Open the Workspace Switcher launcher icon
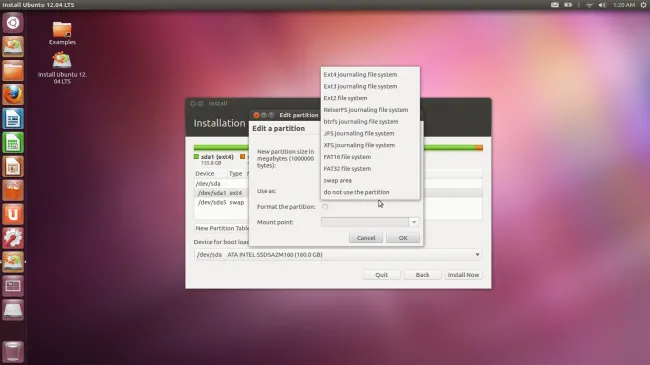The height and width of the screenshot is (365, 650). click(13, 286)
